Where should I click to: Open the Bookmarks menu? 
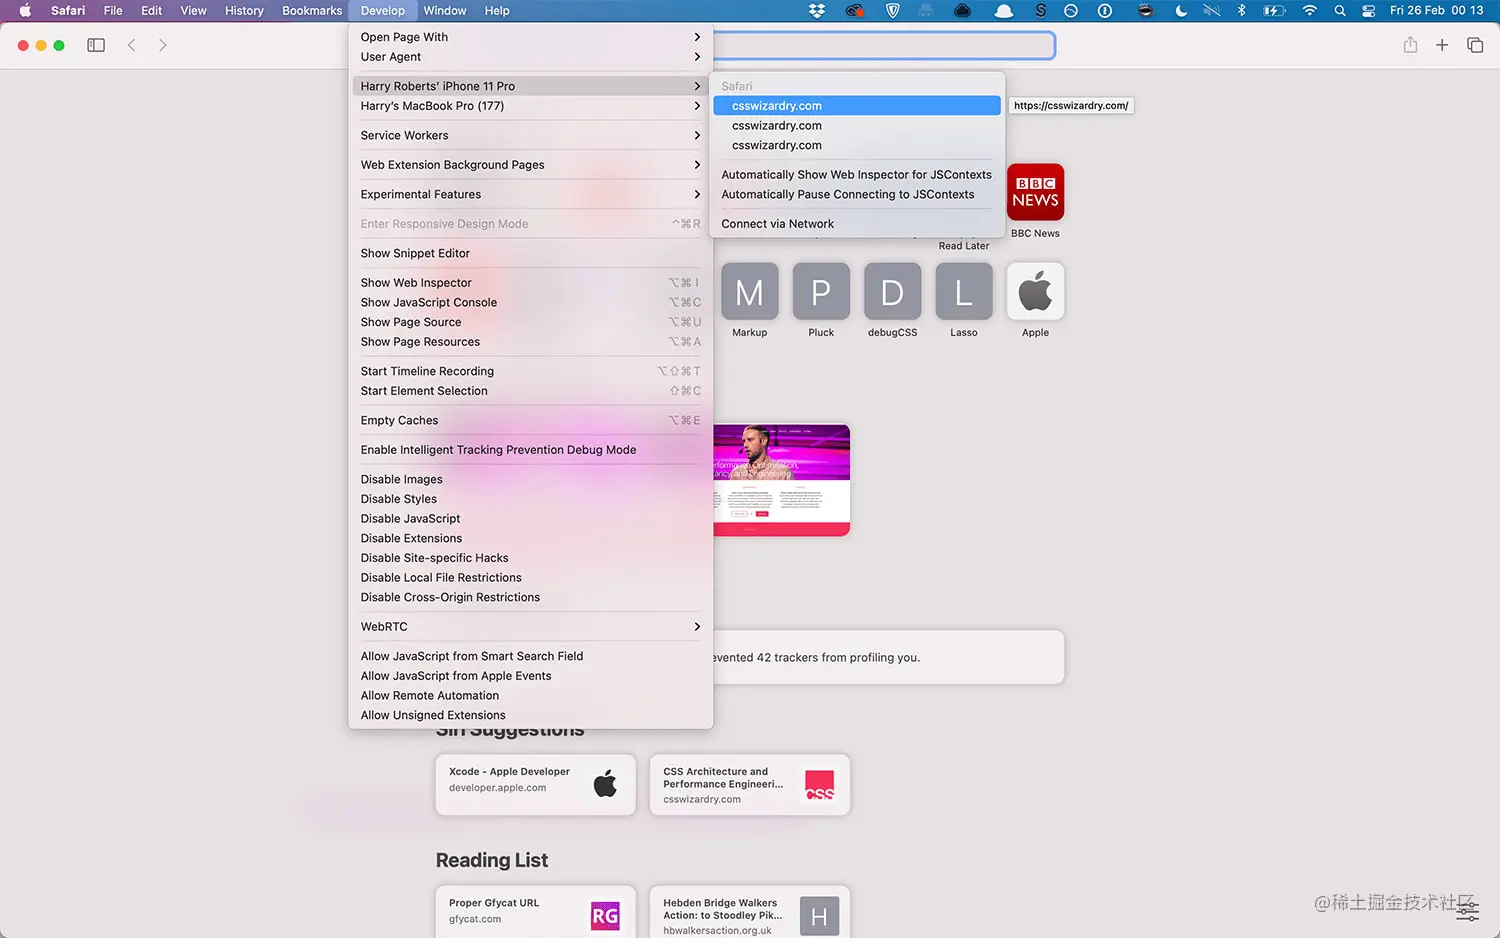pos(312,11)
